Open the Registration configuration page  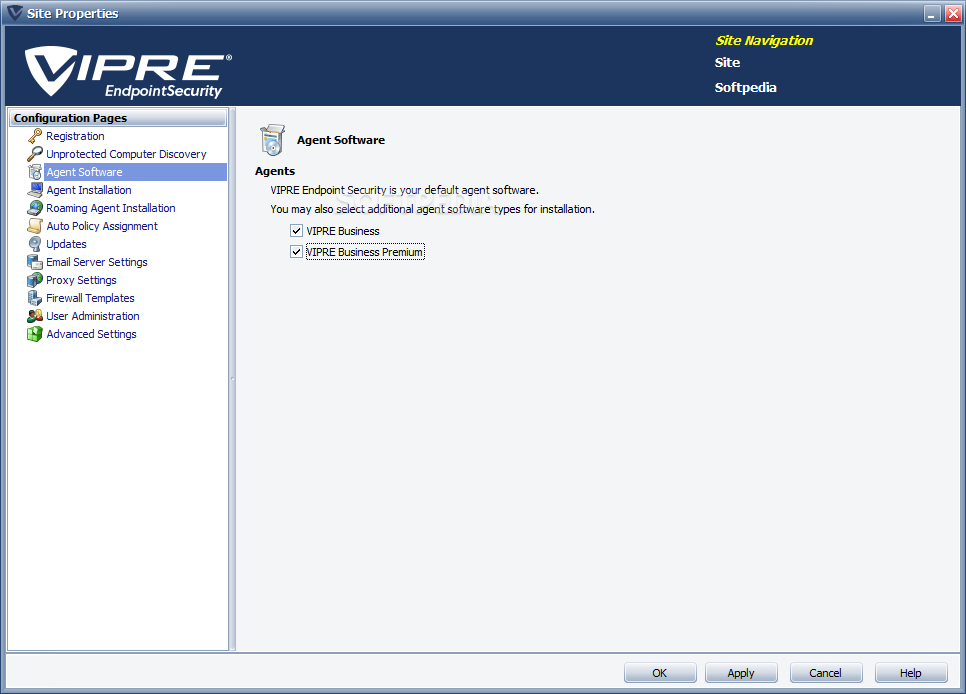[x=75, y=136]
